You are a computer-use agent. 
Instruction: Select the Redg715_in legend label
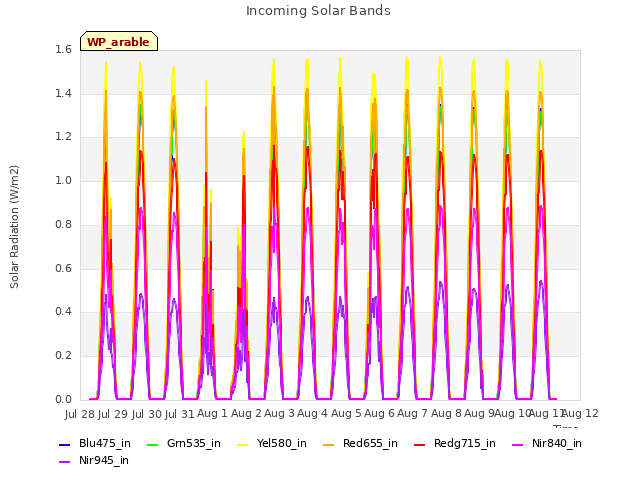(464, 443)
